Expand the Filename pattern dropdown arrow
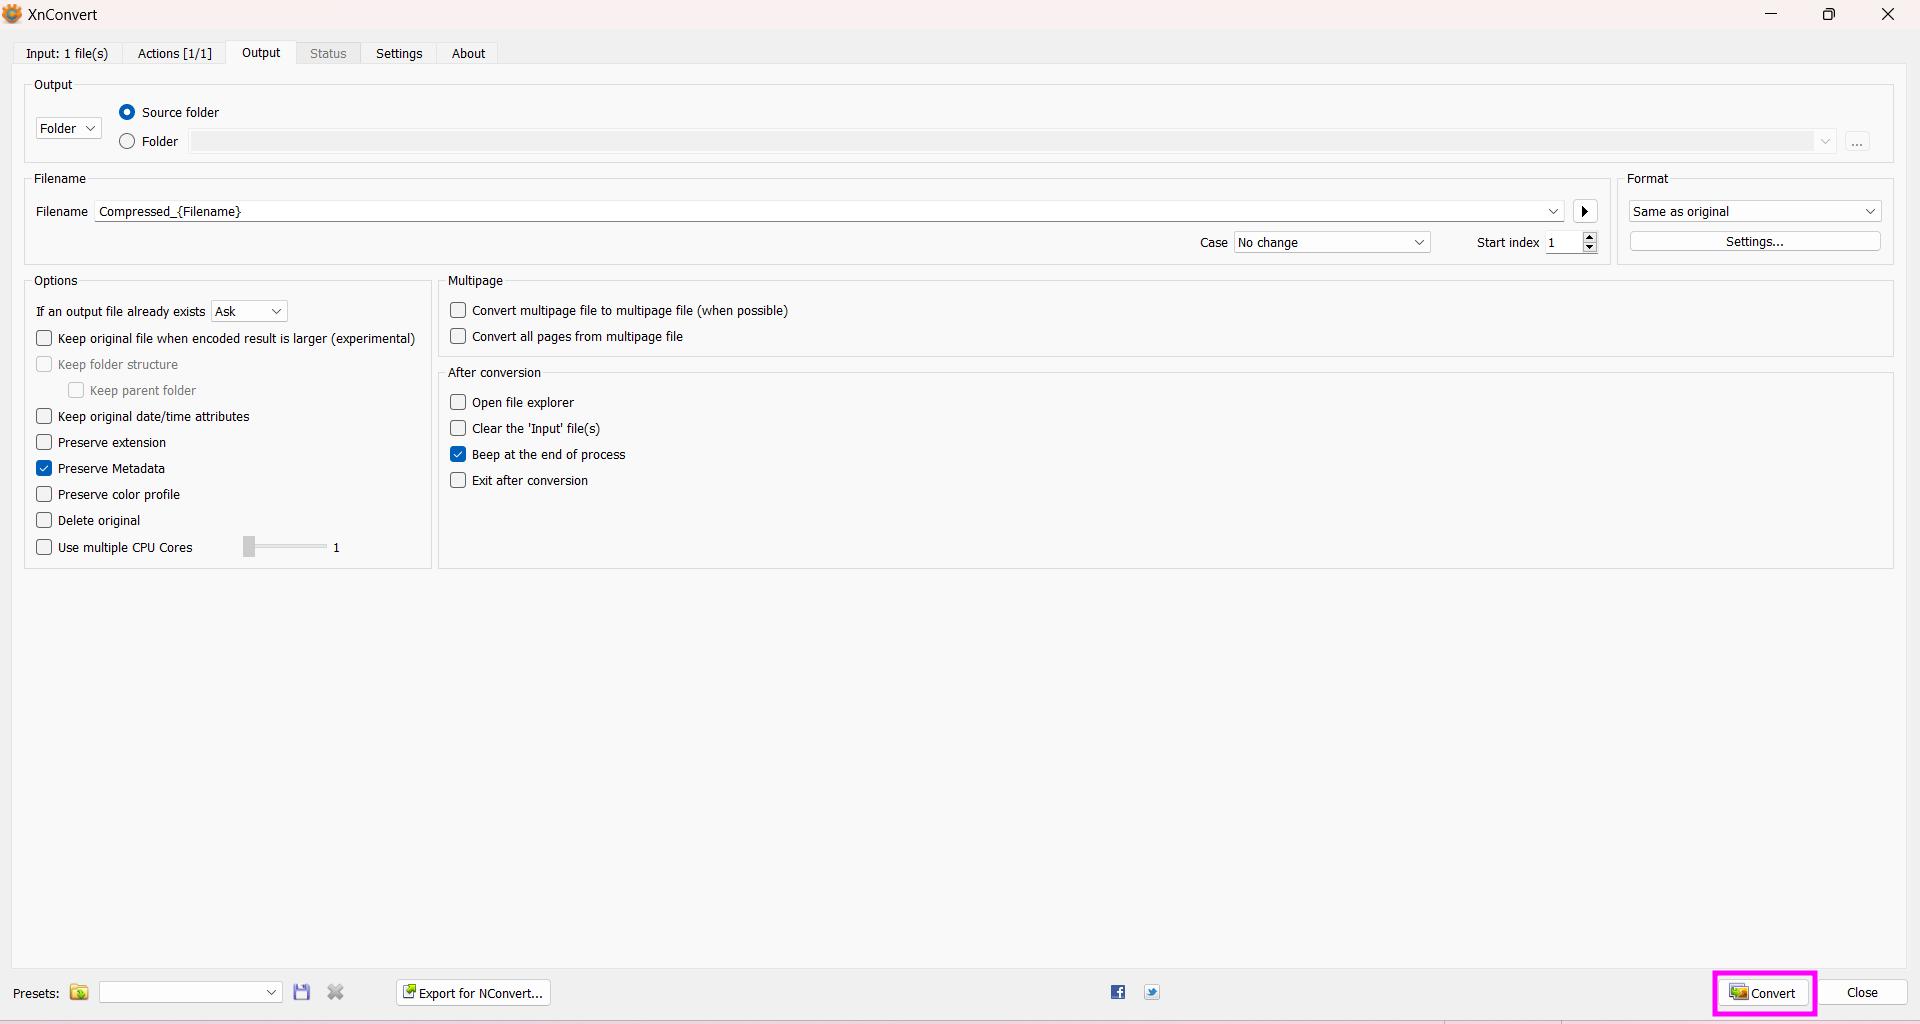 pyautogui.click(x=1553, y=212)
